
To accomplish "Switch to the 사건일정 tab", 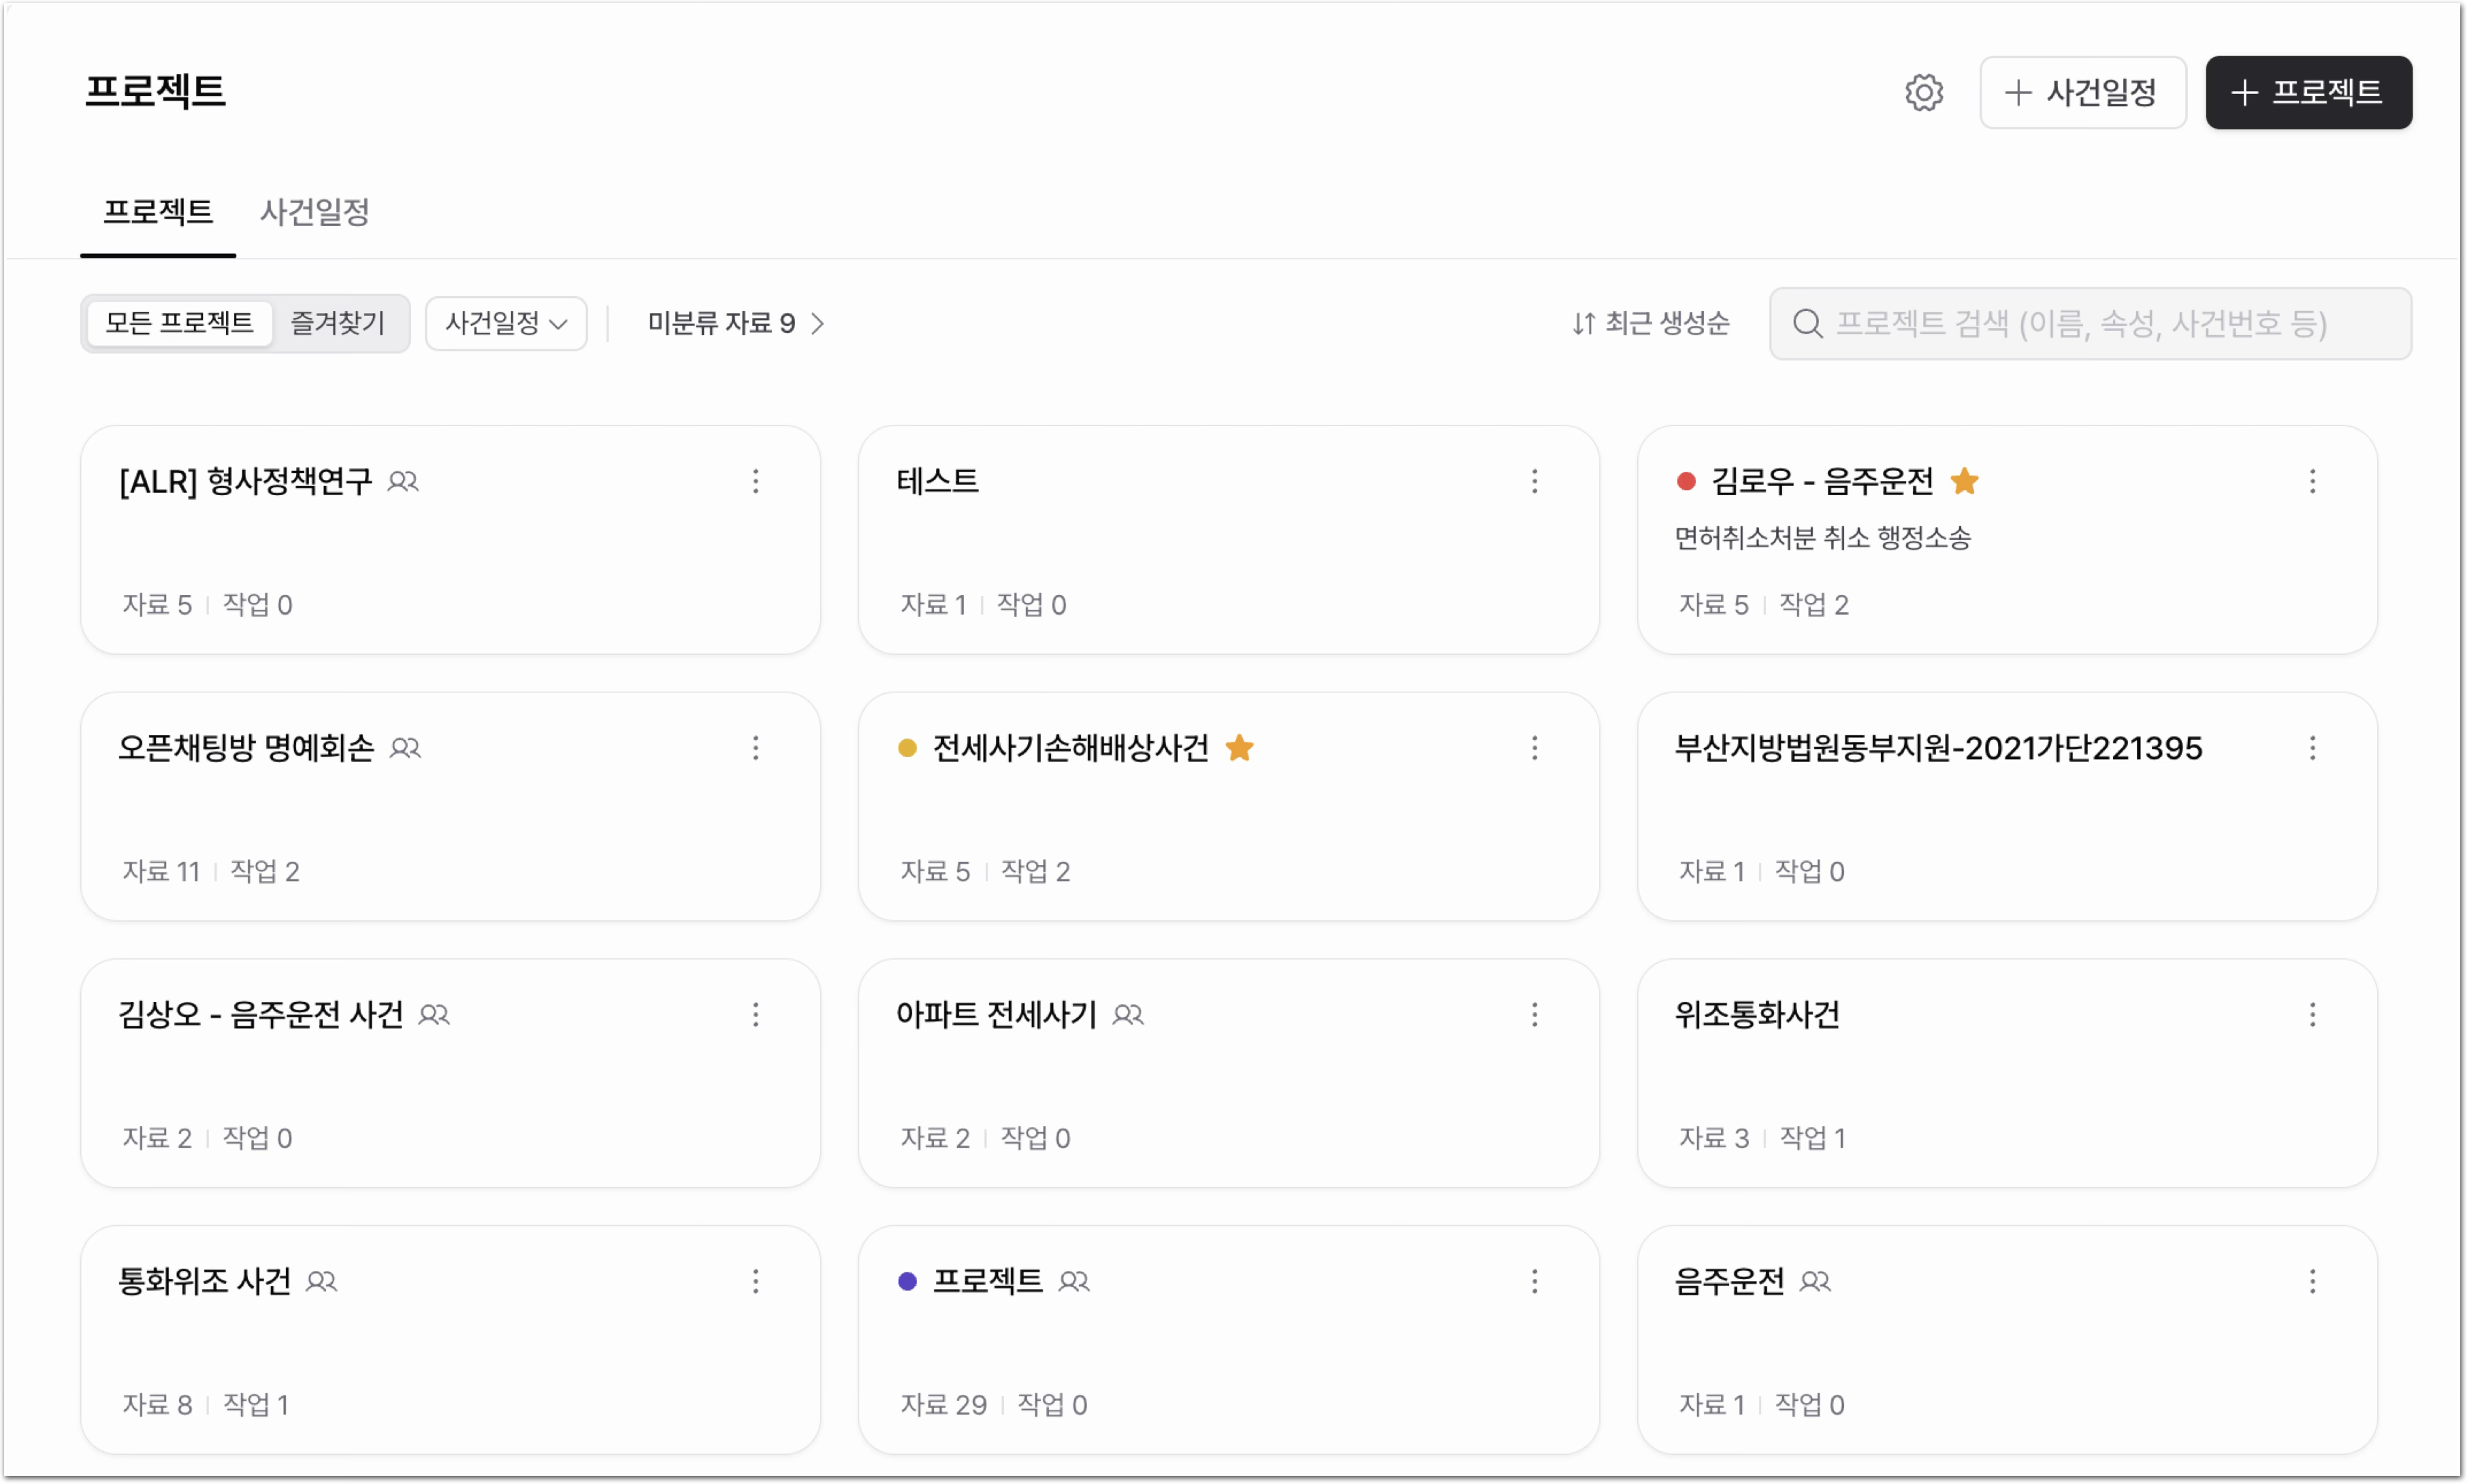I will pos(314,211).
